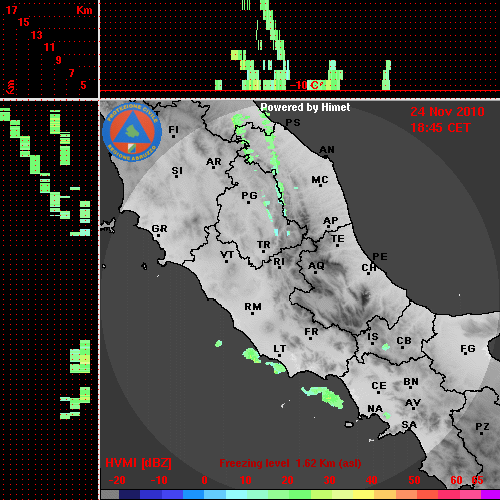Pick the magenta swatch at colorbar end
The image size is (500, 500).
click(490, 494)
